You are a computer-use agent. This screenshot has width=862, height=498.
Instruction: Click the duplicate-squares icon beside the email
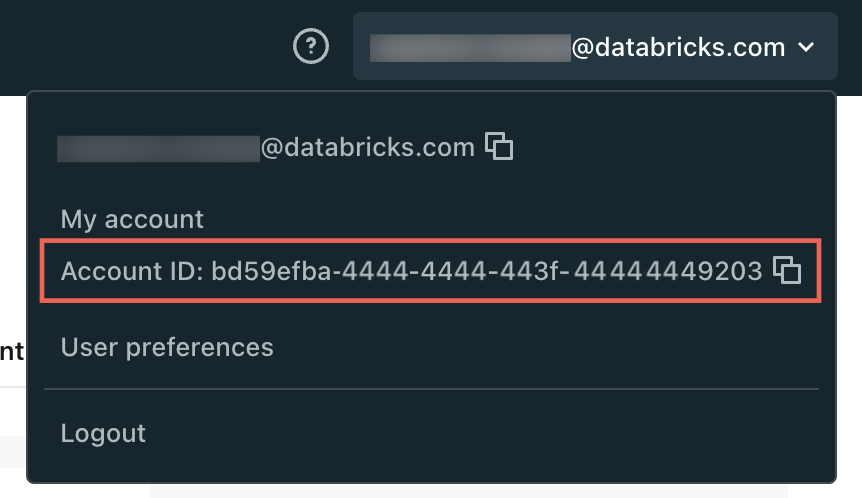pyautogui.click(x=499, y=146)
